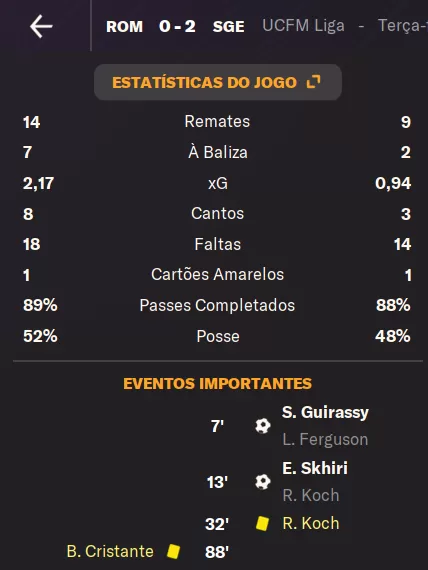Image resolution: width=428 pixels, height=570 pixels.
Task: Select the Posse statistic row
Action: 217,336
